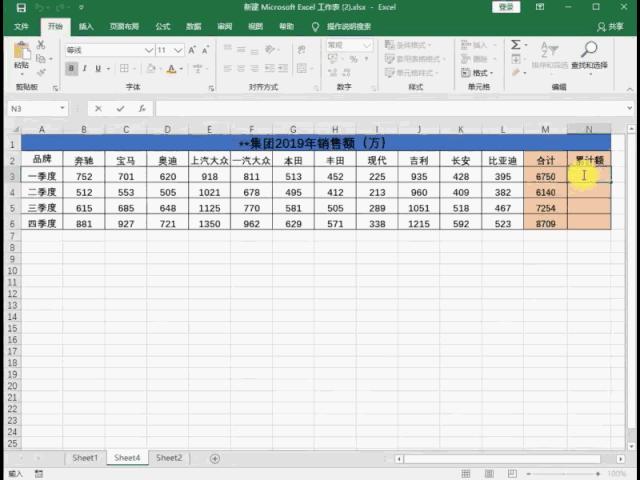Click the Bottom Align icon
Image resolution: width=640 pixels, height=480 pixels.
(x=255, y=51)
